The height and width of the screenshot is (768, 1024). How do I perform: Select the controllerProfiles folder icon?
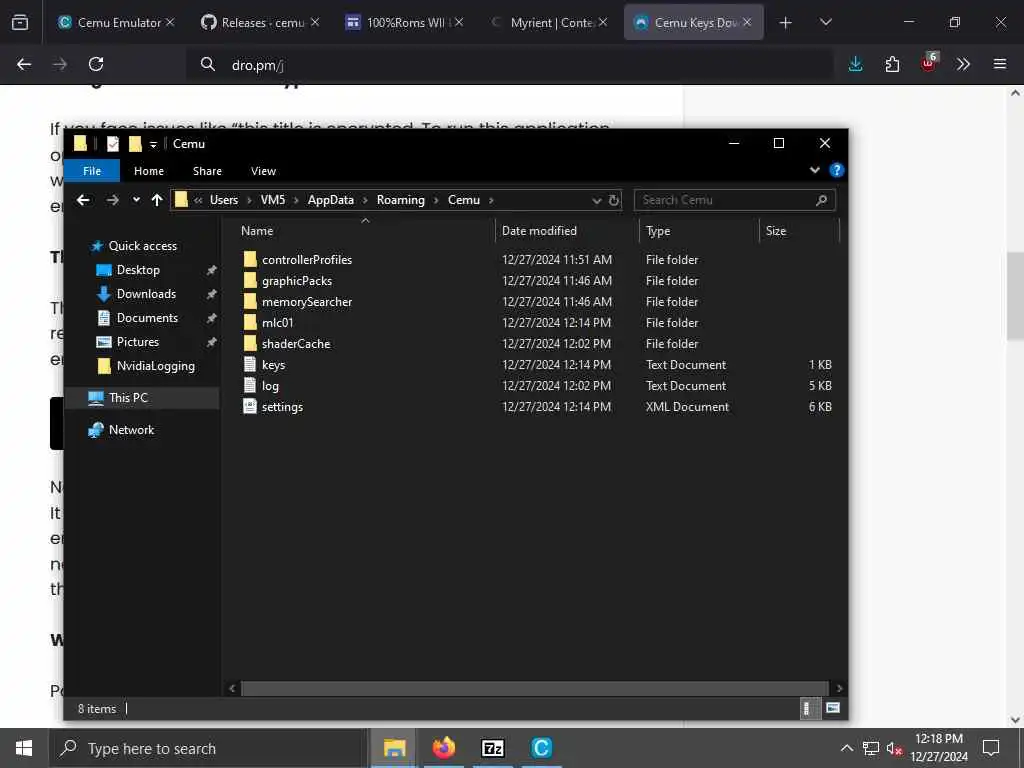(x=249, y=259)
